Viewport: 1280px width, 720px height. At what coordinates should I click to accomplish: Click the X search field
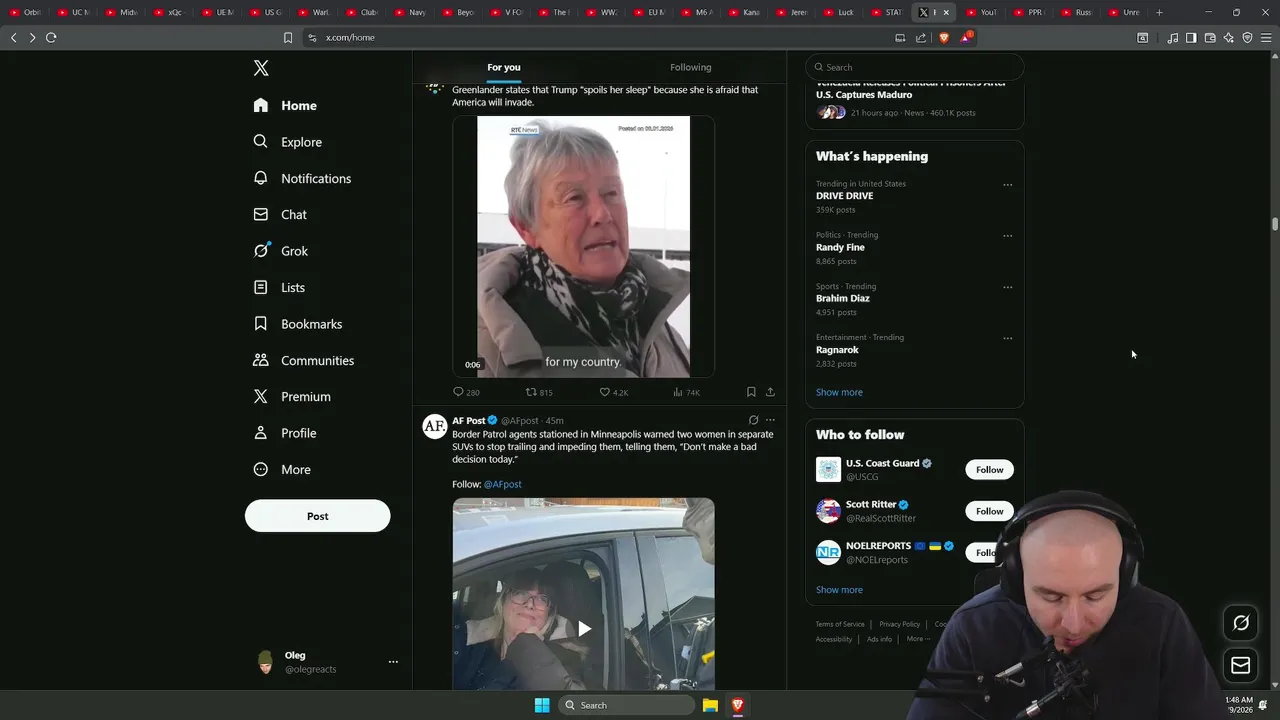(x=914, y=67)
